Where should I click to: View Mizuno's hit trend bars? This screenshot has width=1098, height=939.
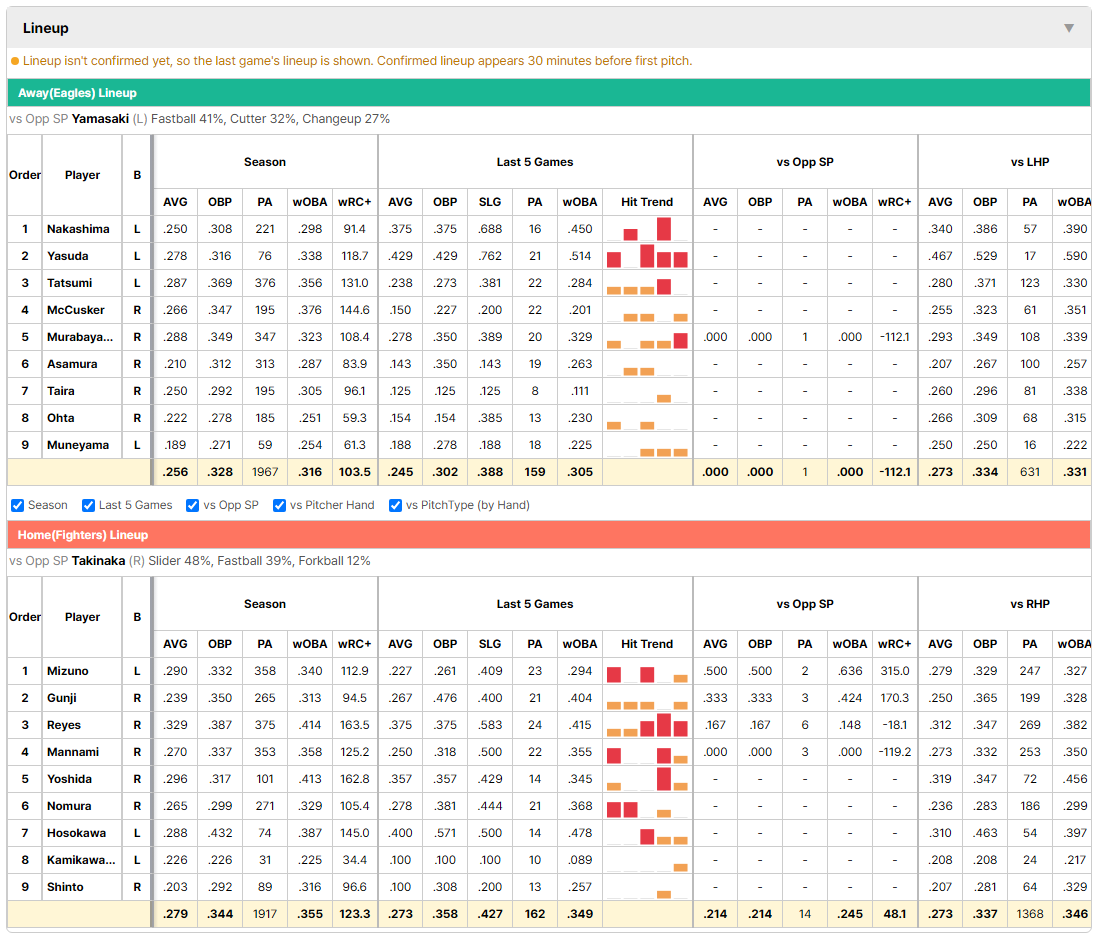tap(647, 671)
